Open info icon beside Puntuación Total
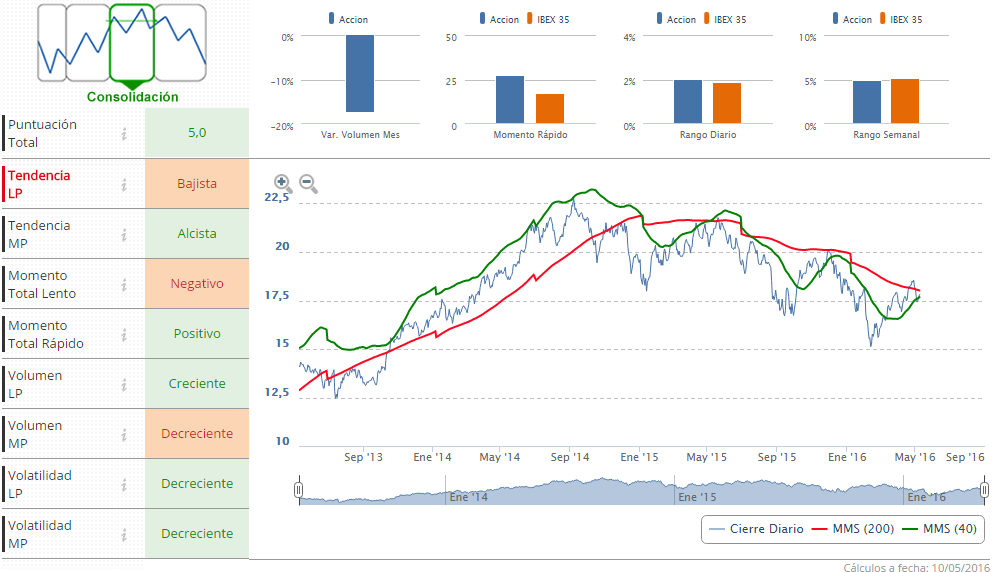This screenshot has width=994, height=572. (125, 134)
